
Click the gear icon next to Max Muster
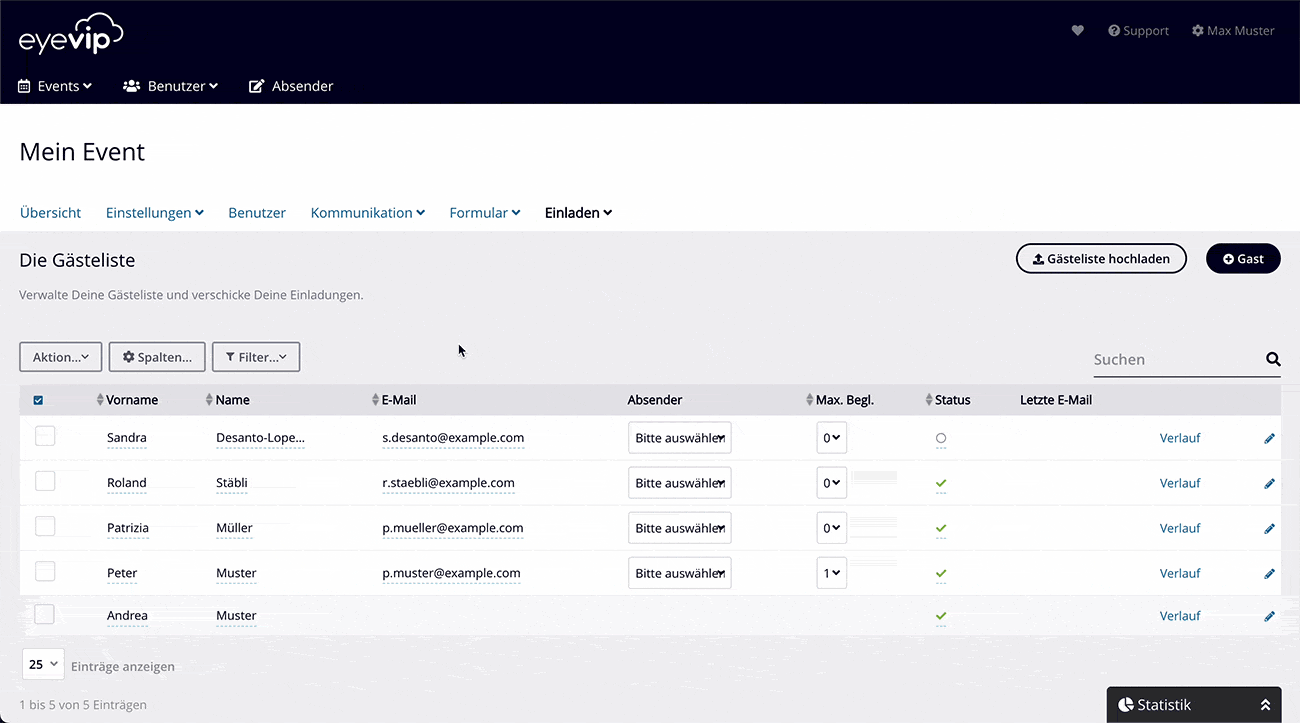click(1197, 30)
